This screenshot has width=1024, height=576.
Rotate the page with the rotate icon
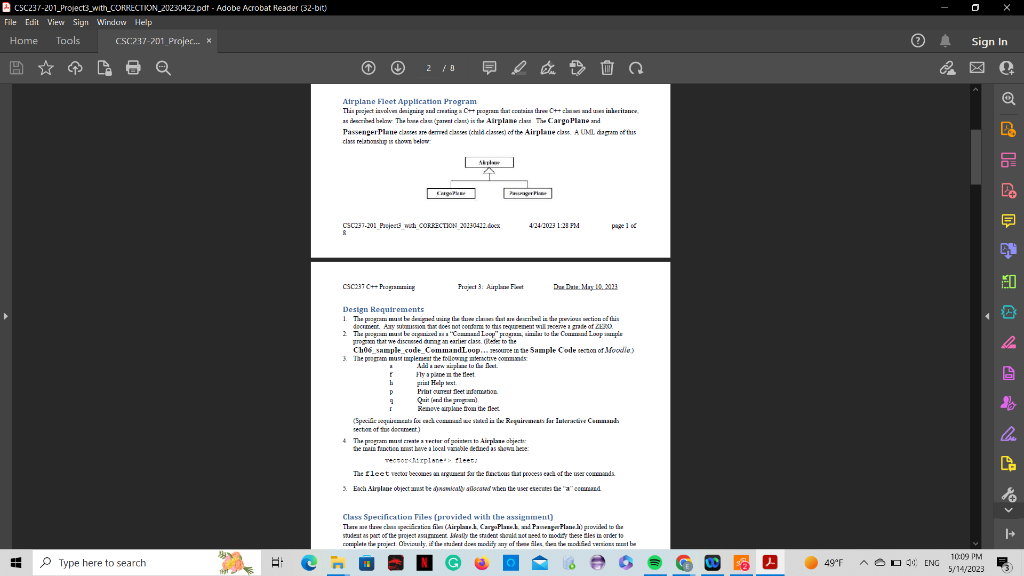coord(636,68)
